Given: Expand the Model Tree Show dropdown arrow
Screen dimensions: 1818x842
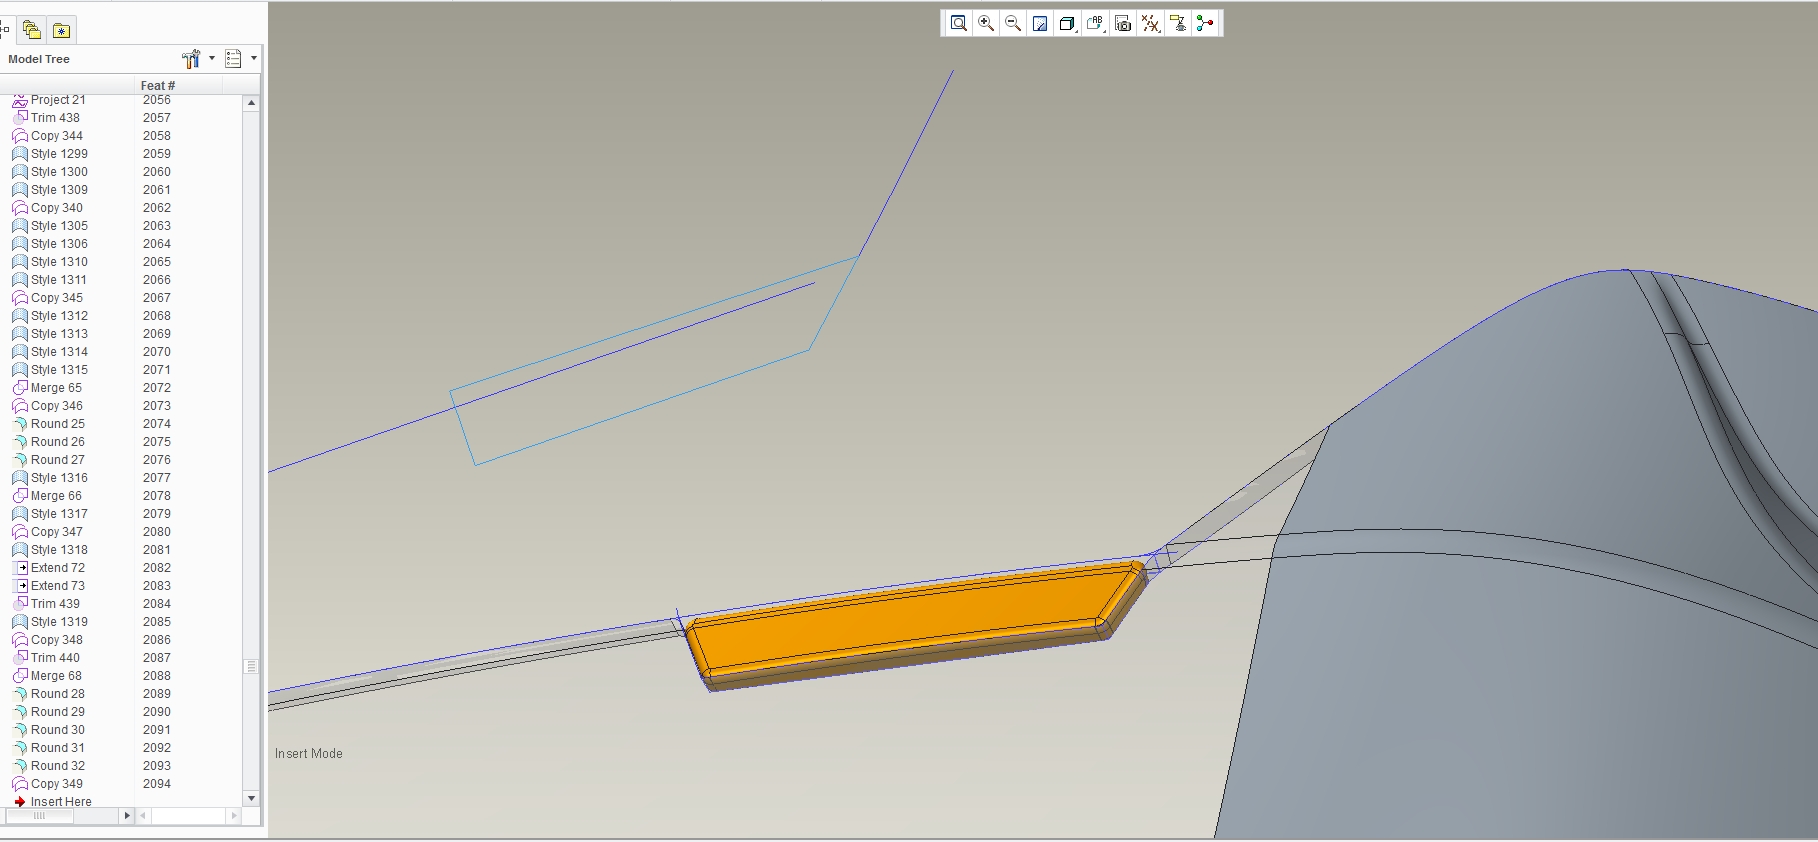Looking at the screenshot, I should click(x=254, y=59).
